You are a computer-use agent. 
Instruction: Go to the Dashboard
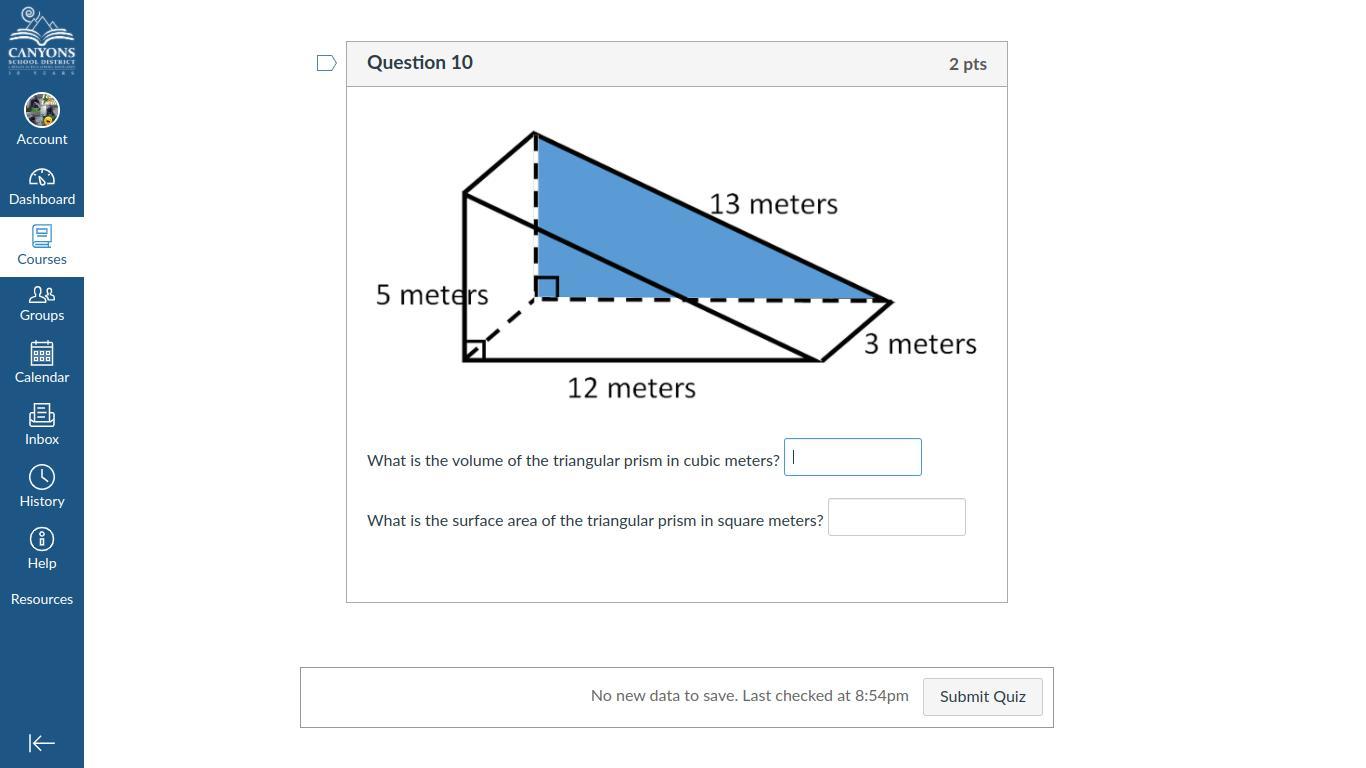pyautogui.click(x=42, y=187)
